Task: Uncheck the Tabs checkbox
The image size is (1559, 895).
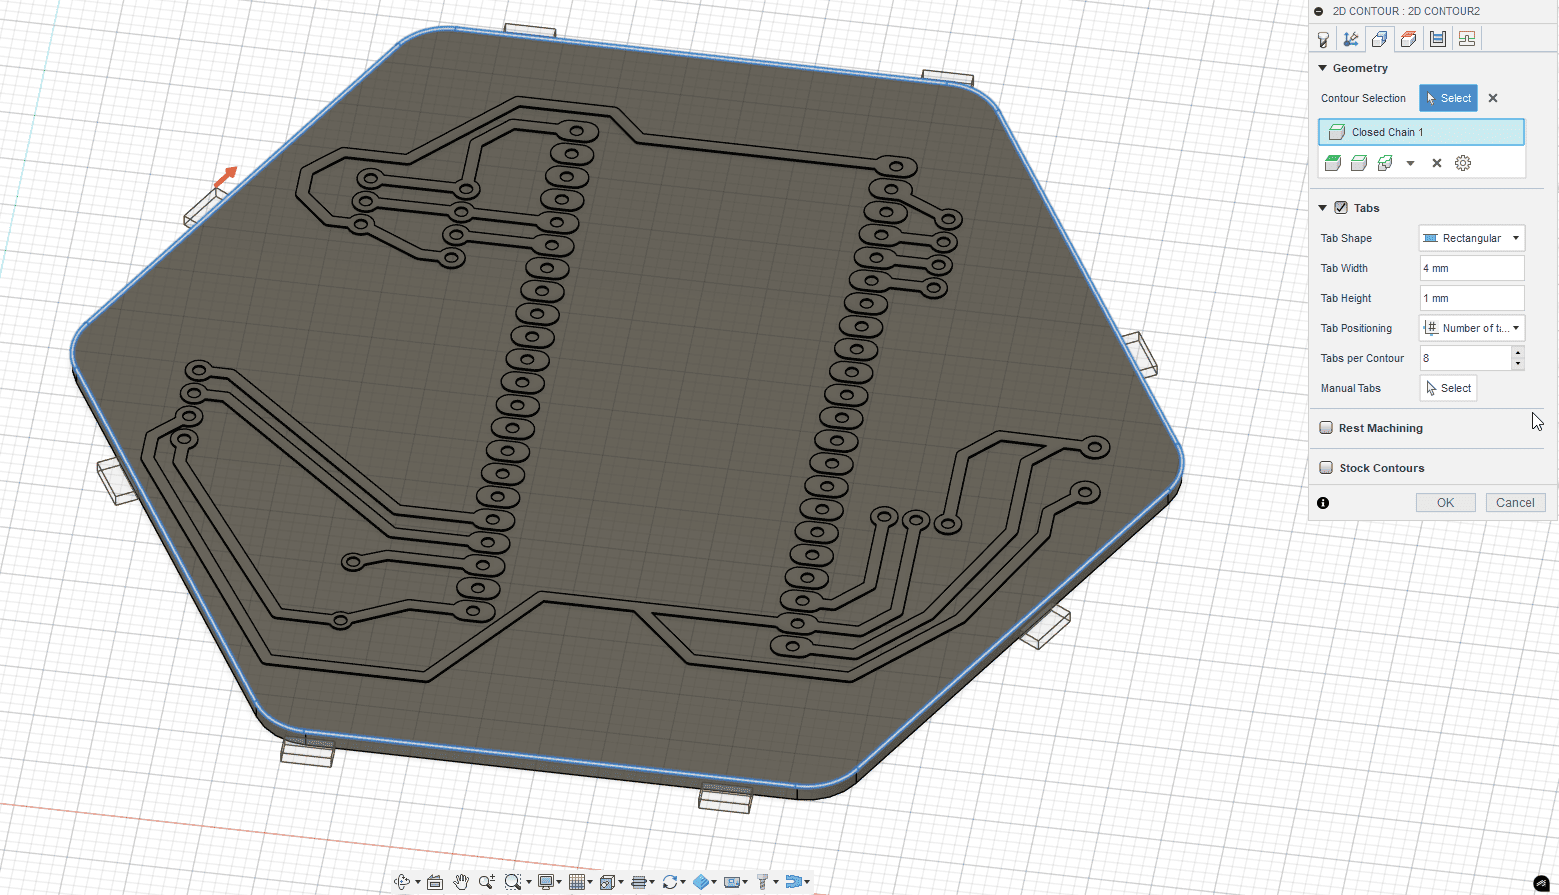Action: (1341, 208)
